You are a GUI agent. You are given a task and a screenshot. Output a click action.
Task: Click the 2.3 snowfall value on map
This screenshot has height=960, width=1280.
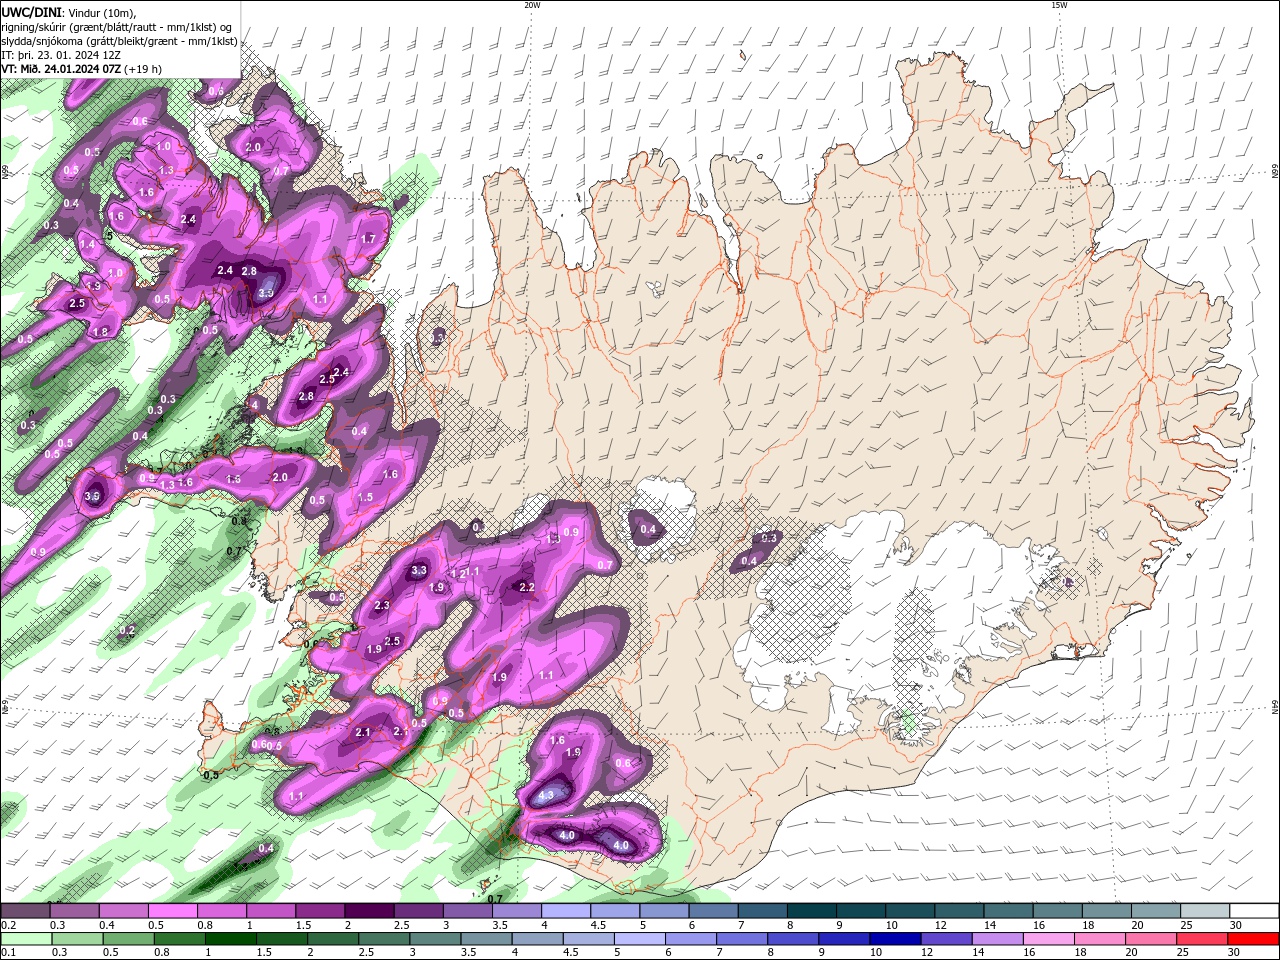(381, 606)
